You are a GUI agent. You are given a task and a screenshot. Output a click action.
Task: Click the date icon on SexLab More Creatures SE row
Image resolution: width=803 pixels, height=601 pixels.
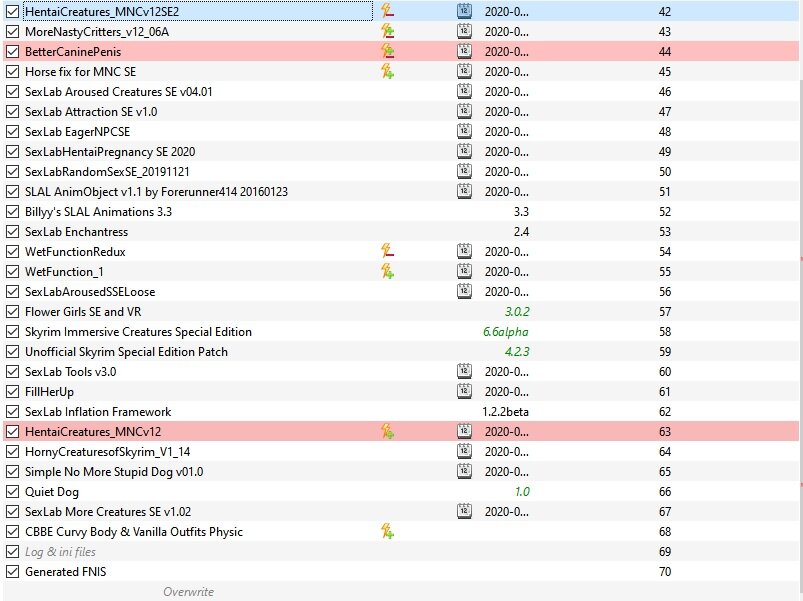[x=464, y=510]
